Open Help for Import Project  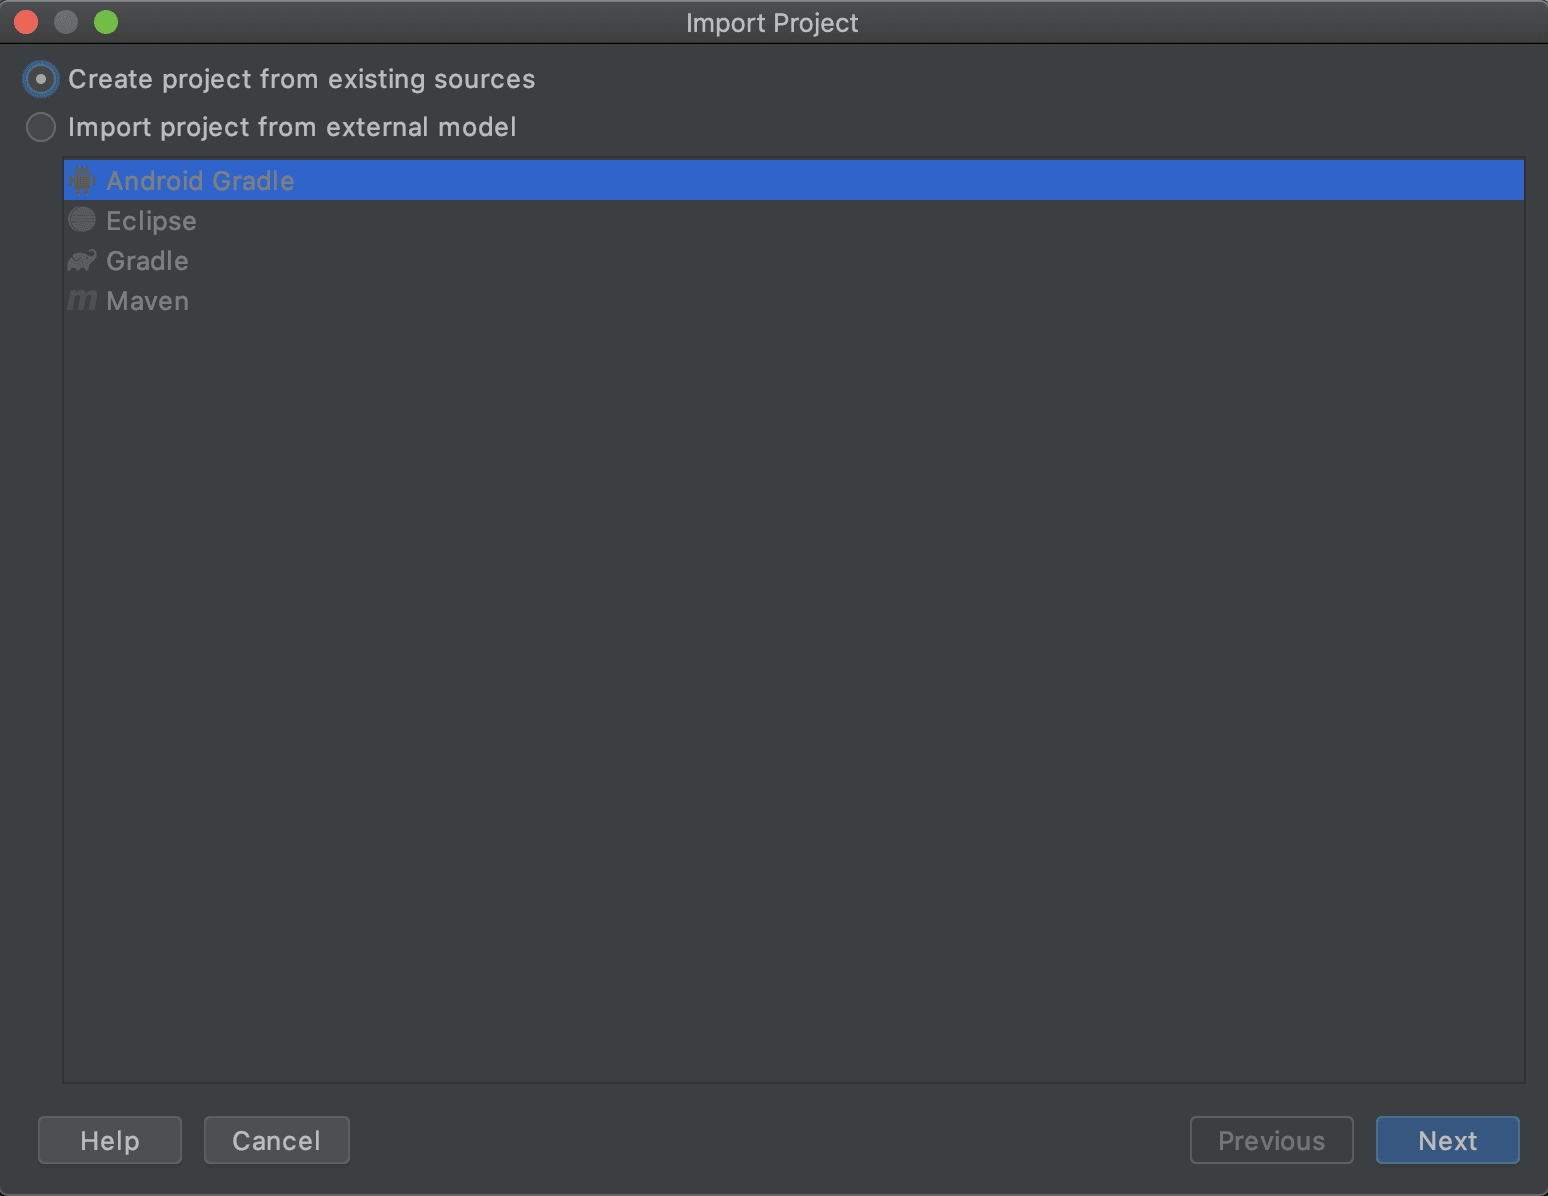pyautogui.click(x=110, y=1140)
